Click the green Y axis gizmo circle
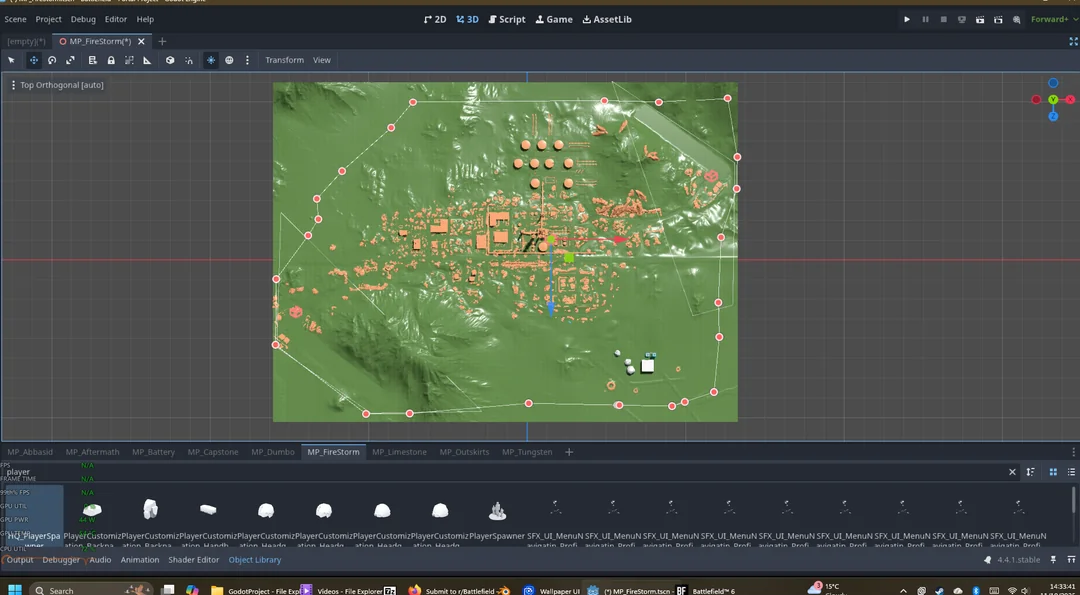Image resolution: width=1080 pixels, height=595 pixels. pyautogui.click(x=1053, y=100)
